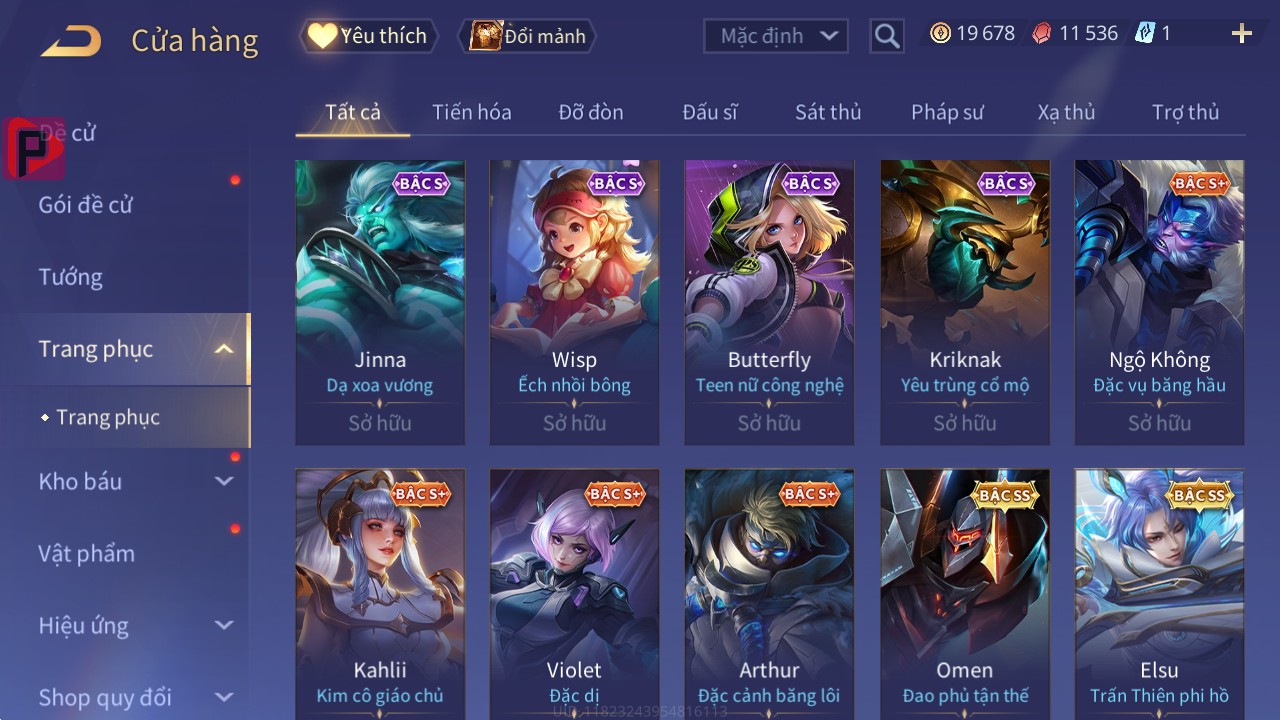Tap the back arrow icon

pyautogui.click(x=70, y=41)
